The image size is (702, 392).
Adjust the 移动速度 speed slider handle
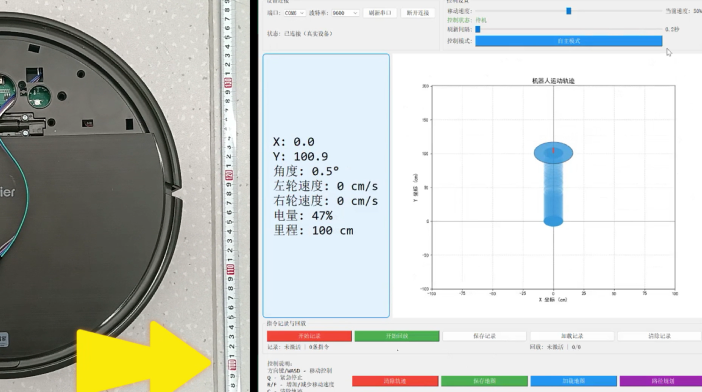tap(569, 11)
